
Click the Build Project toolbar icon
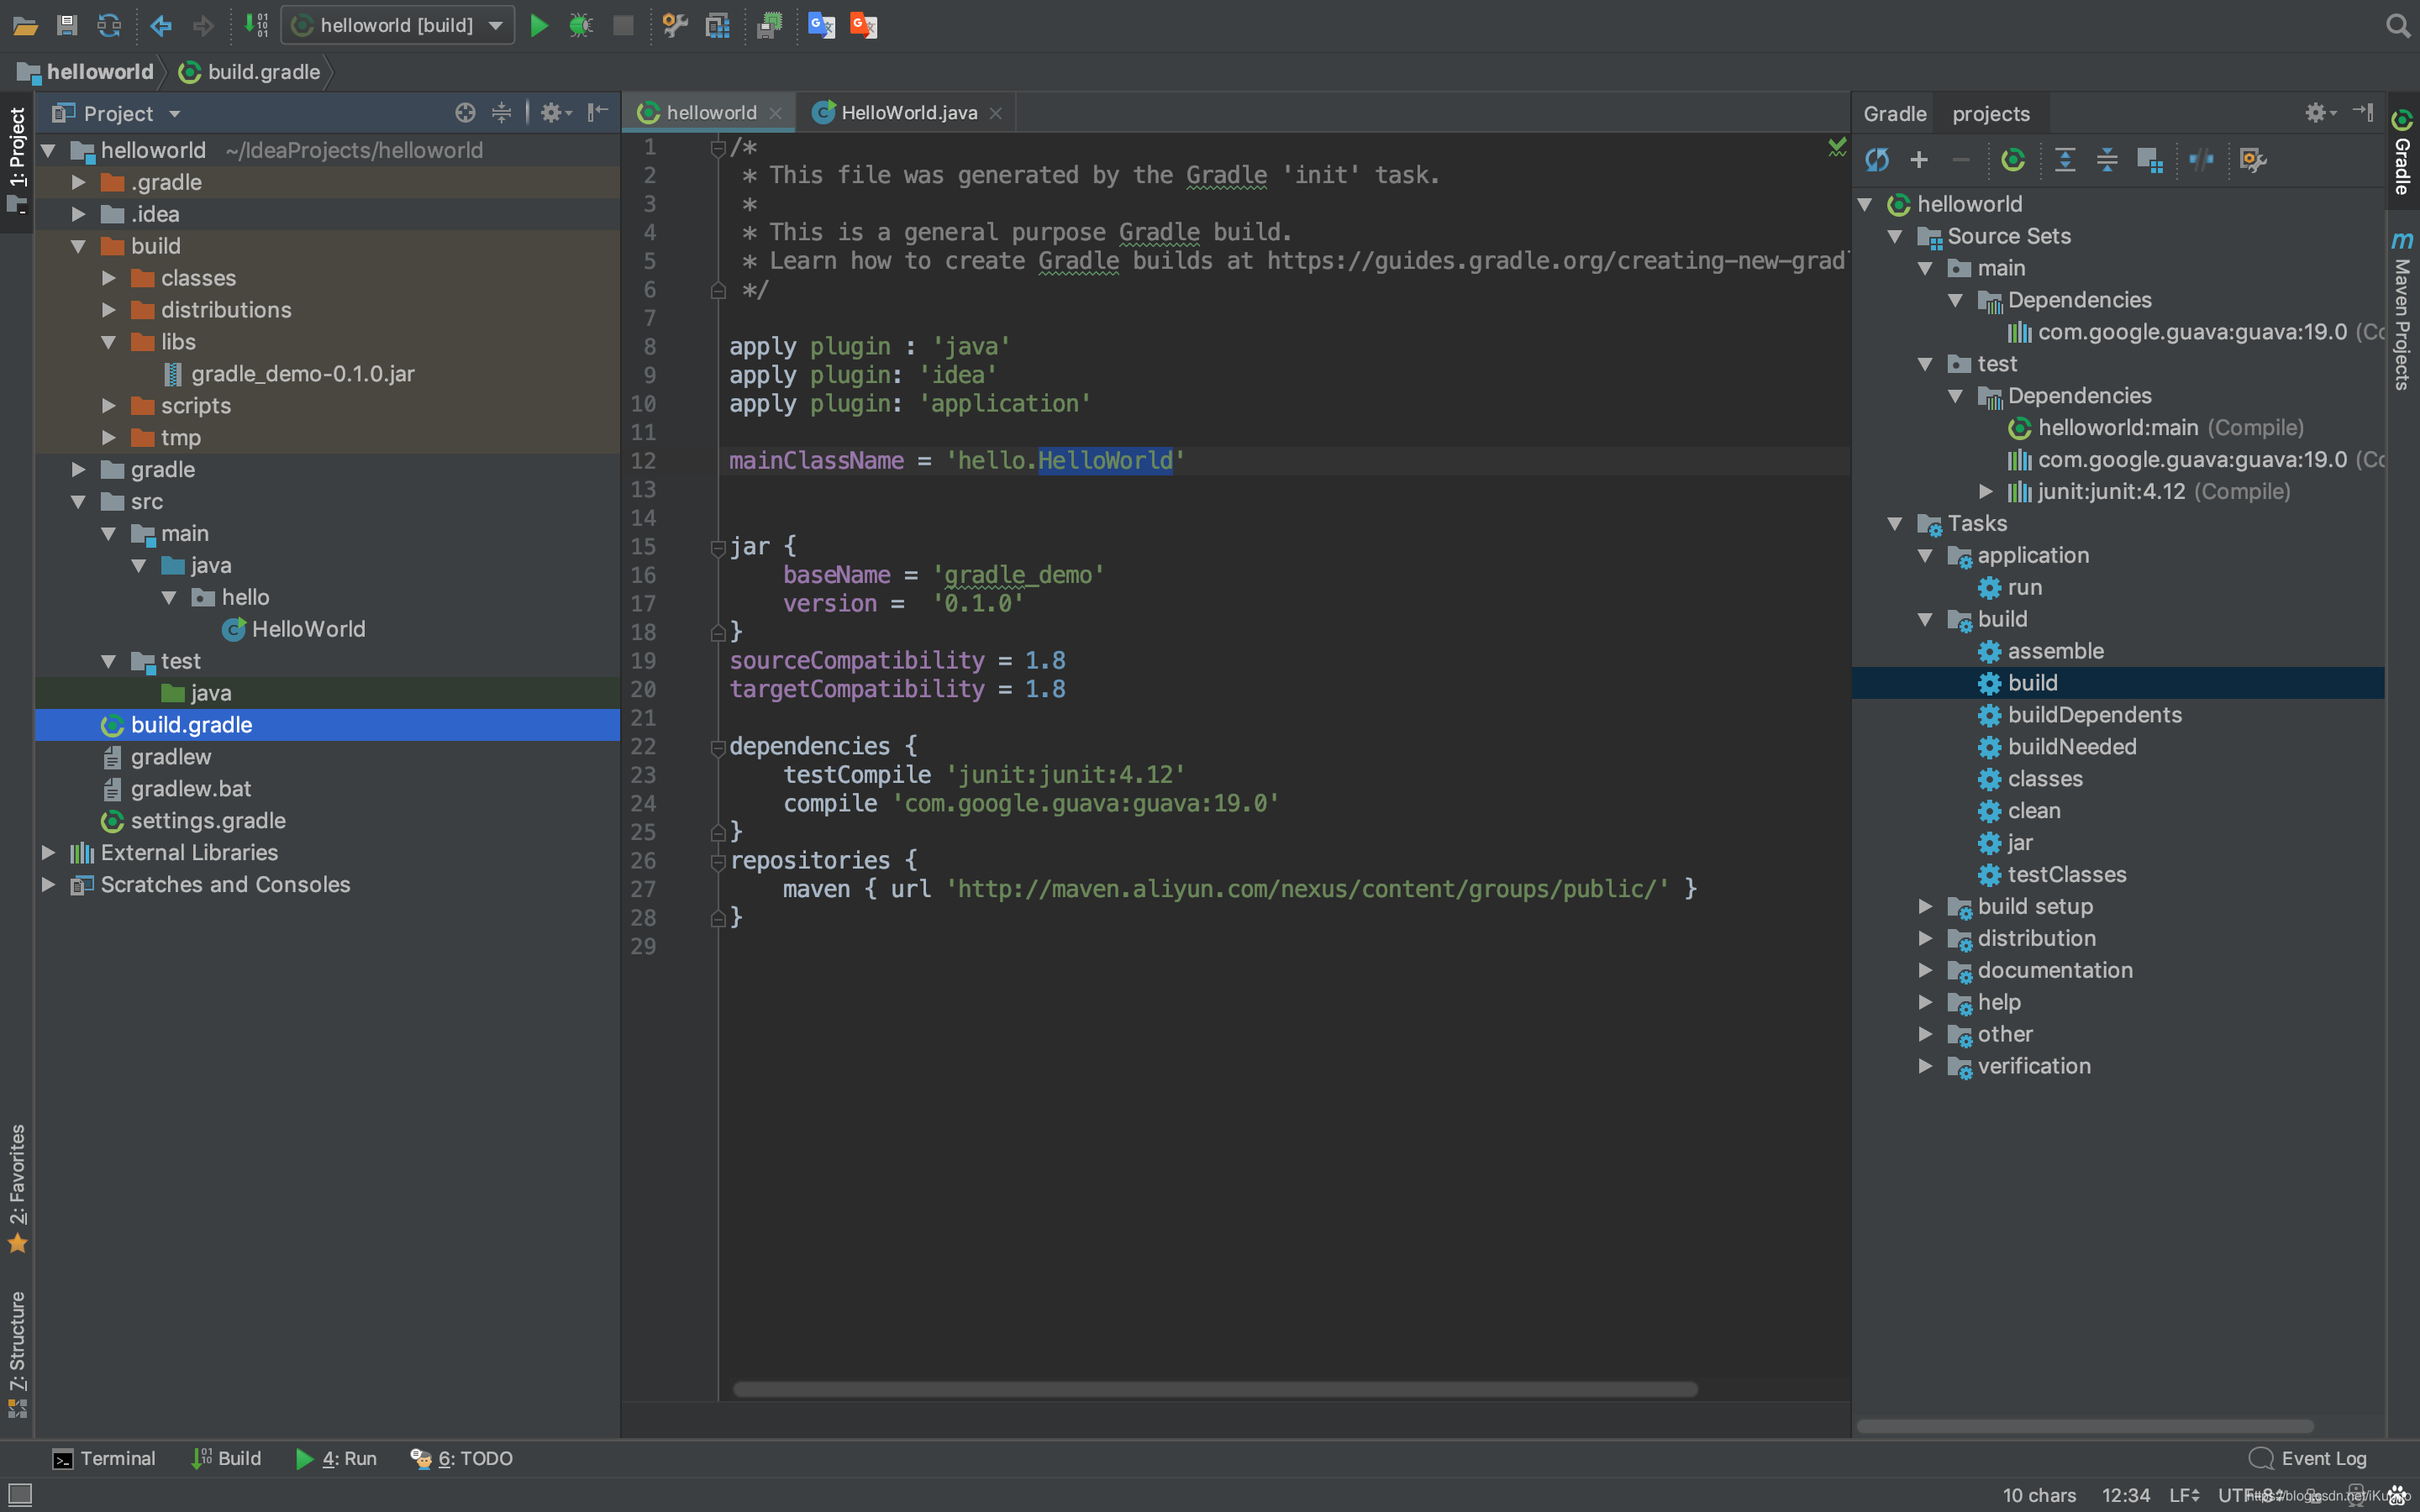pos(256,26)
